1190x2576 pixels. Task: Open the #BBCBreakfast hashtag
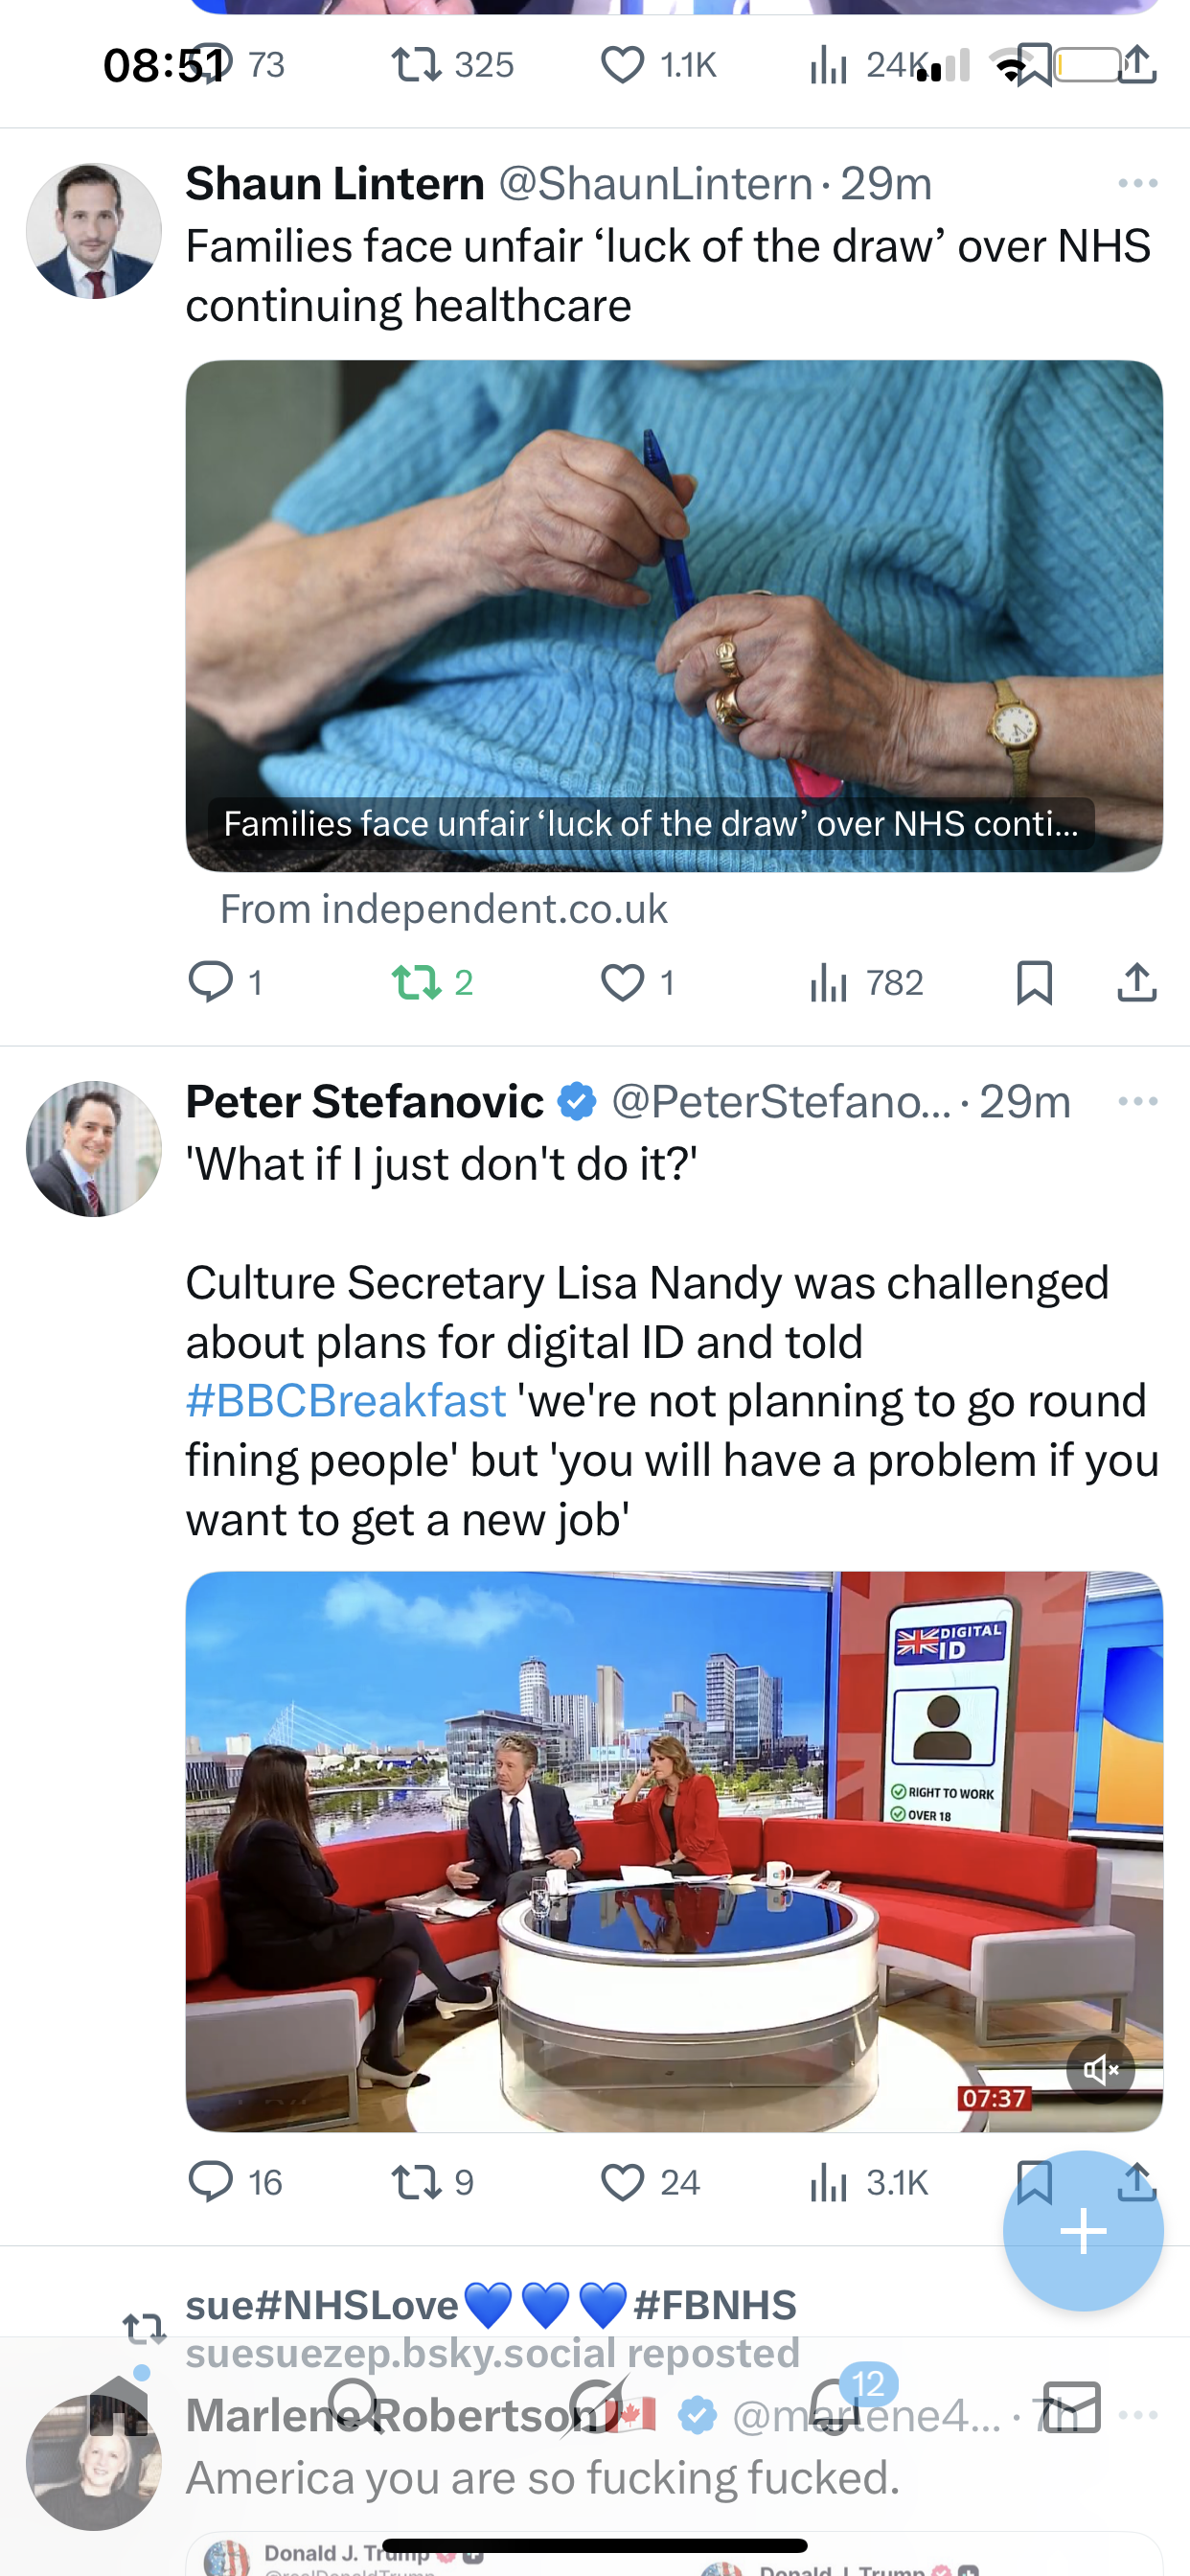346,1401
